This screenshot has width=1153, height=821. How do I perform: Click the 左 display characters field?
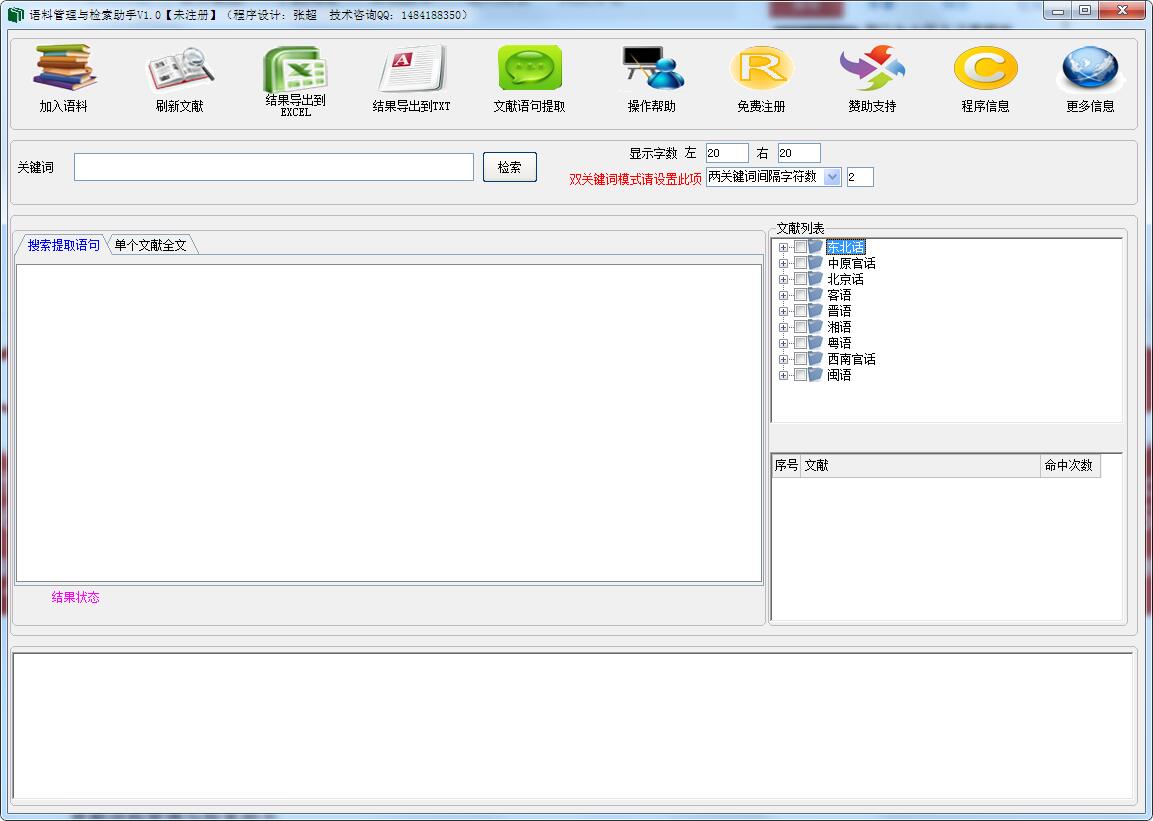[x=727, y=153]
